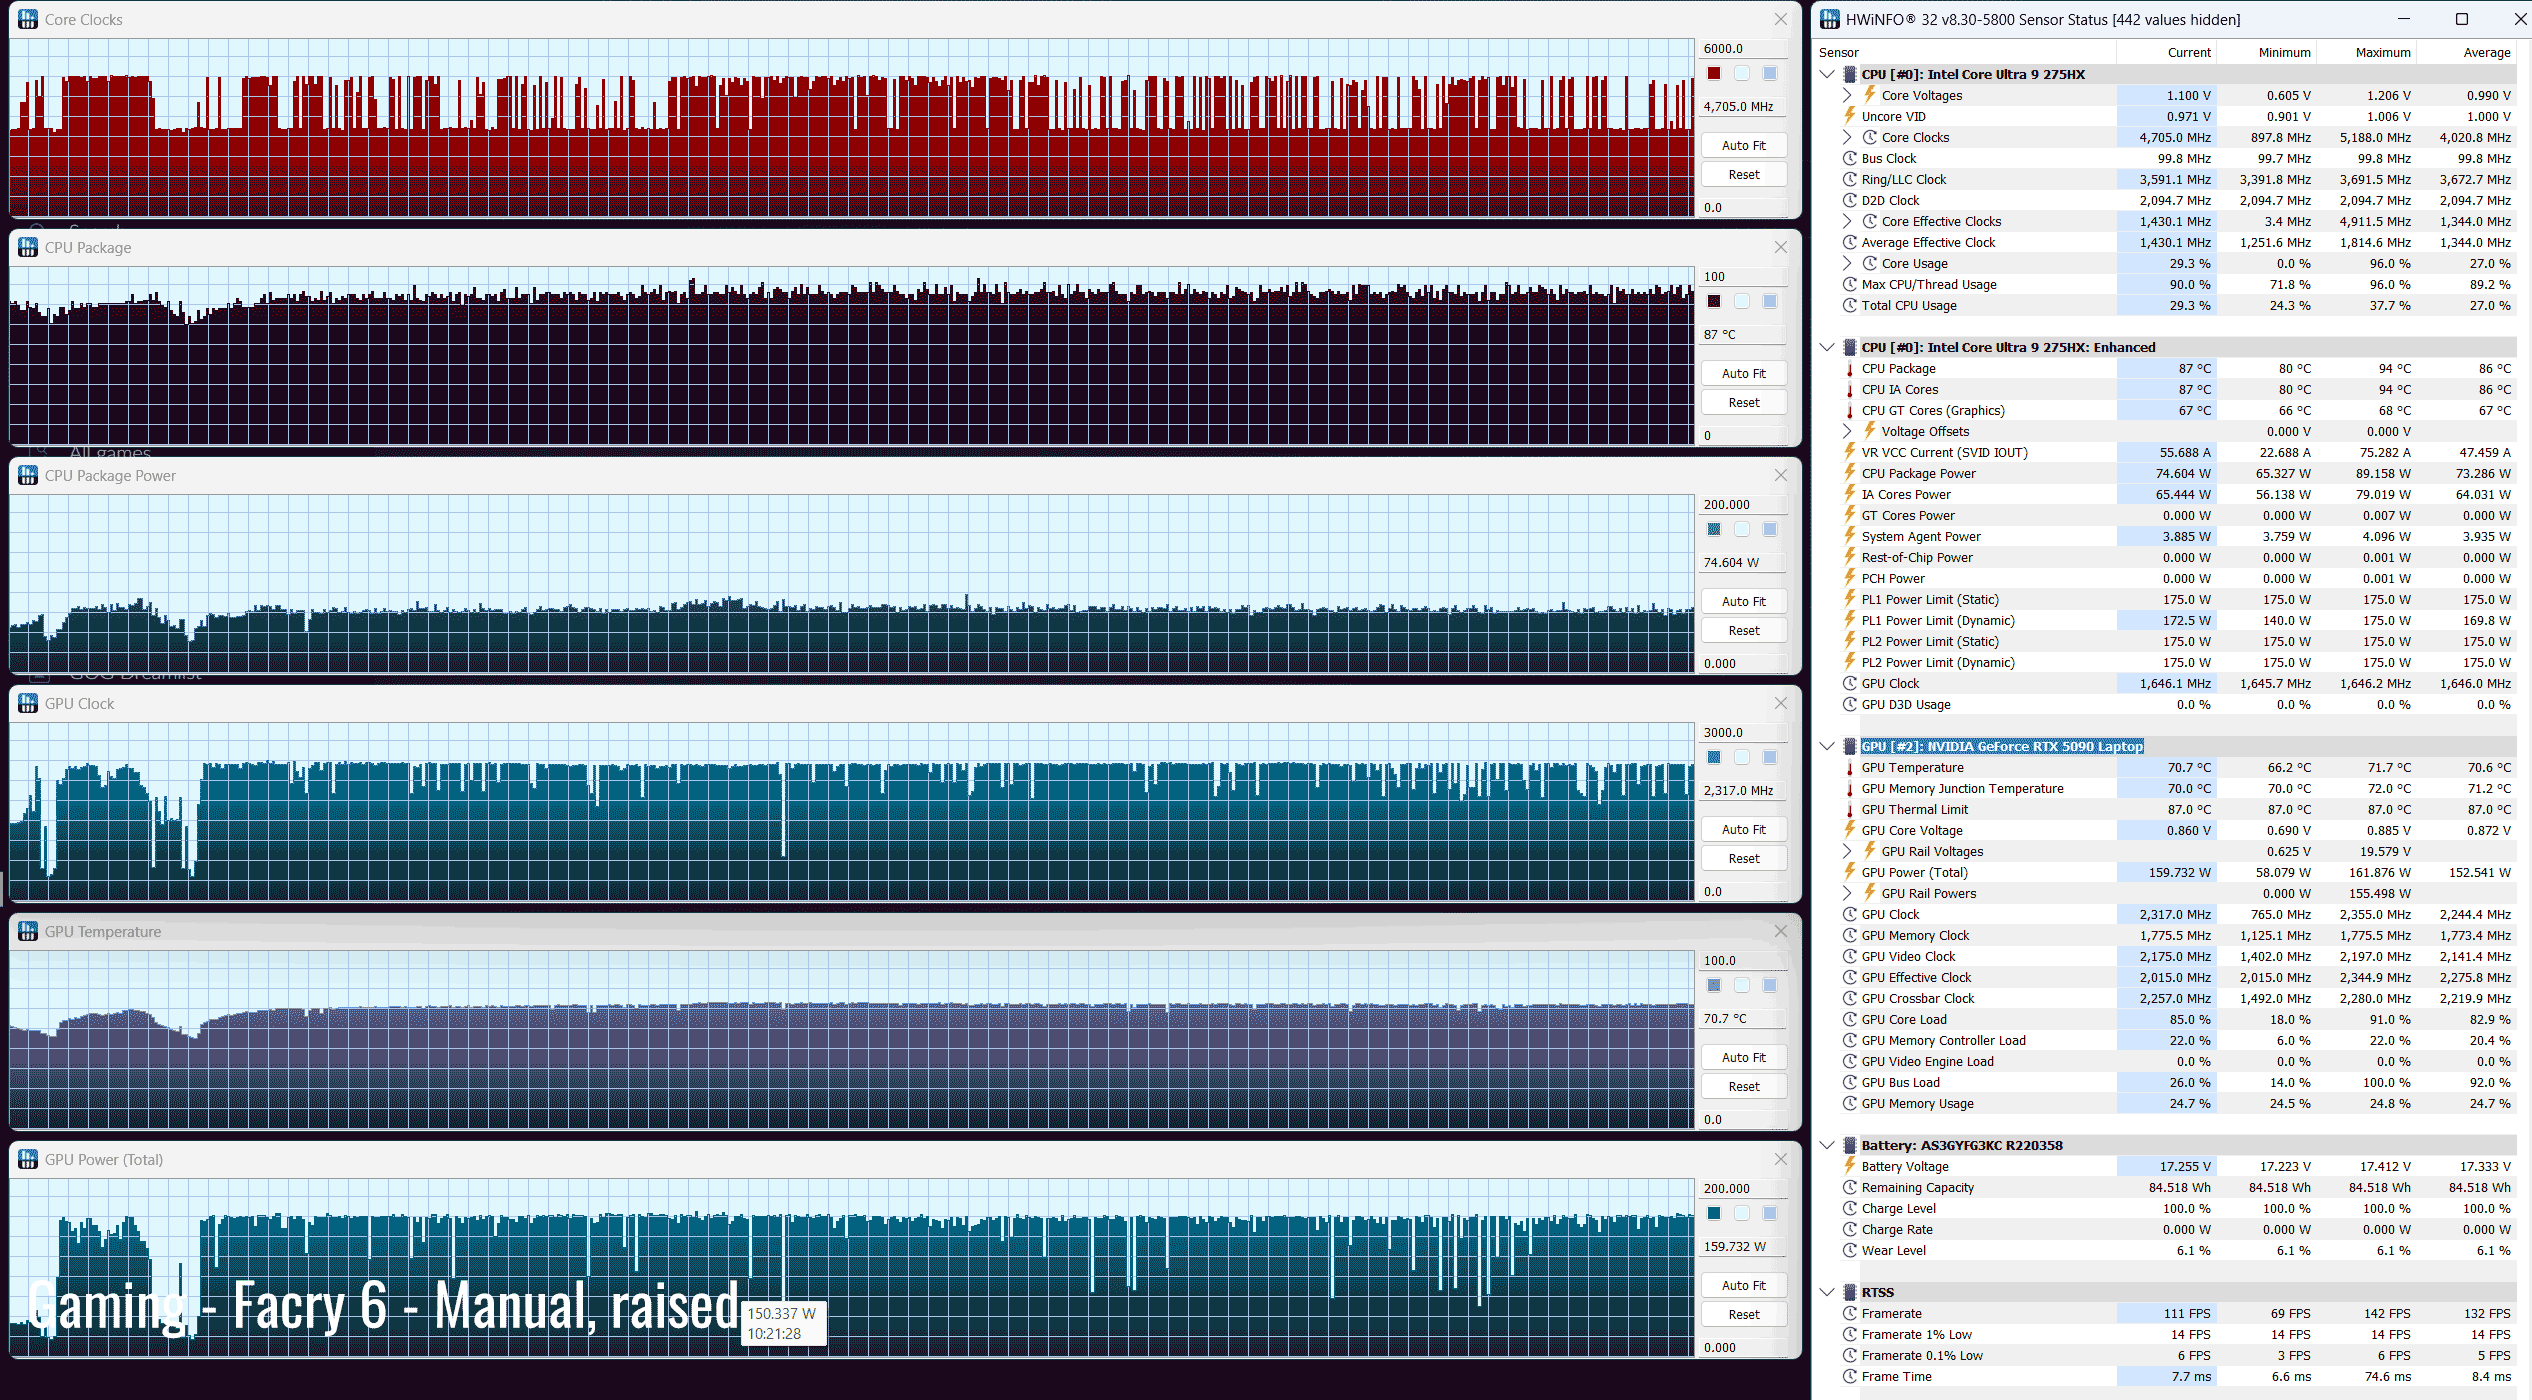Click the chip icon of the RTX 5090 Laptop group
2532x1400 pixels.
click(x=1850, y=746)
